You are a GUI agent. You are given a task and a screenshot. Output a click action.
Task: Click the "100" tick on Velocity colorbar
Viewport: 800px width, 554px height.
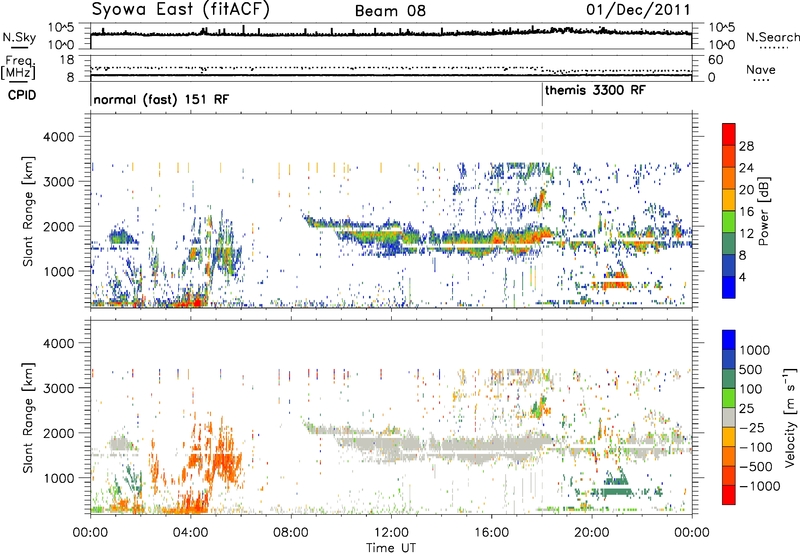pos(751,389)
